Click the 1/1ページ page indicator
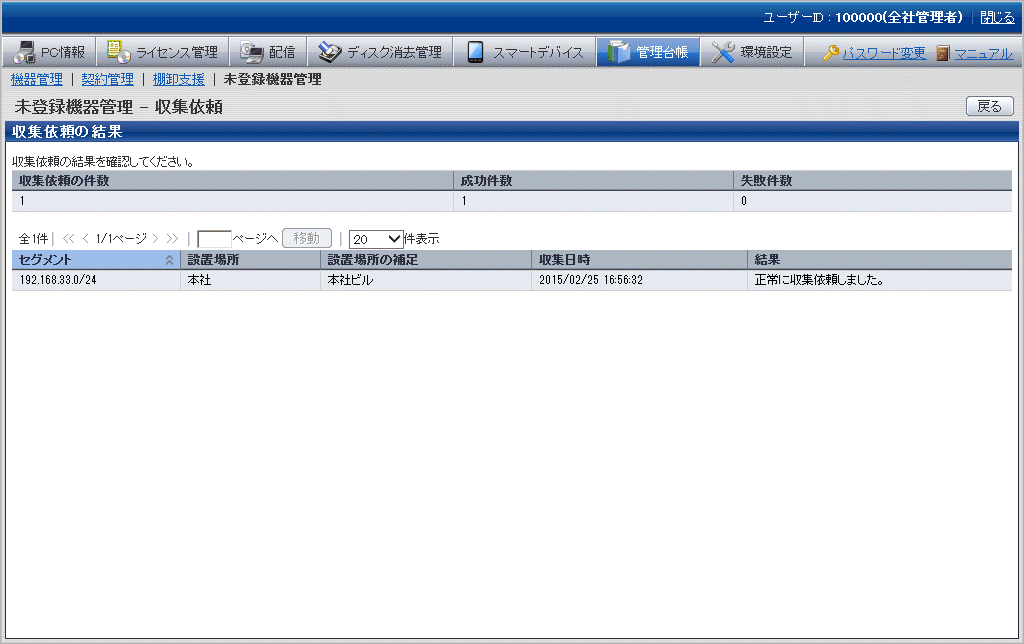 pos(121,239)
